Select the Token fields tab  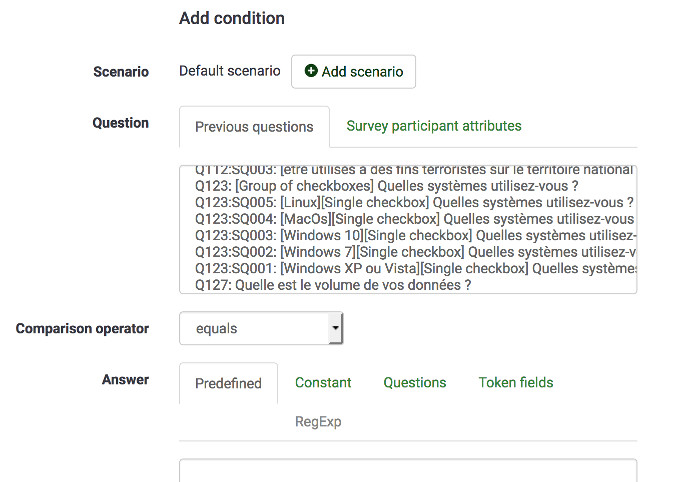pos(515,382)
